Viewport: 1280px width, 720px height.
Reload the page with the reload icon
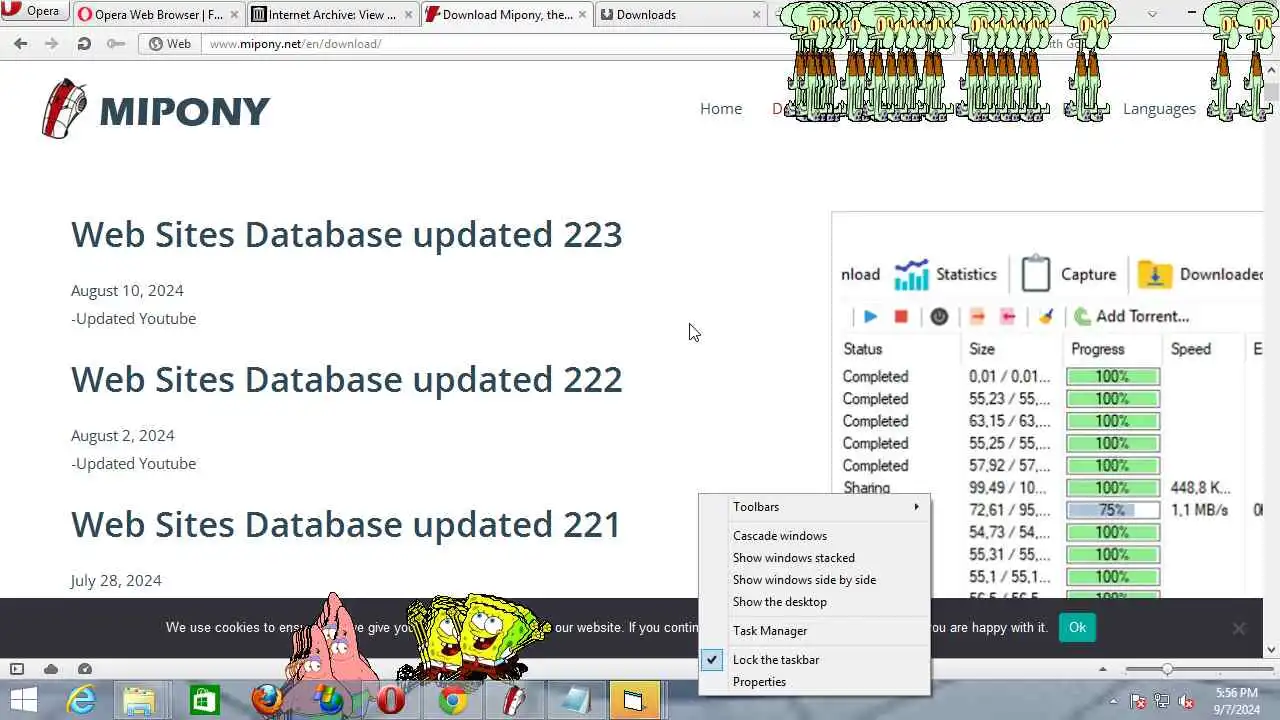coord(84,44)
